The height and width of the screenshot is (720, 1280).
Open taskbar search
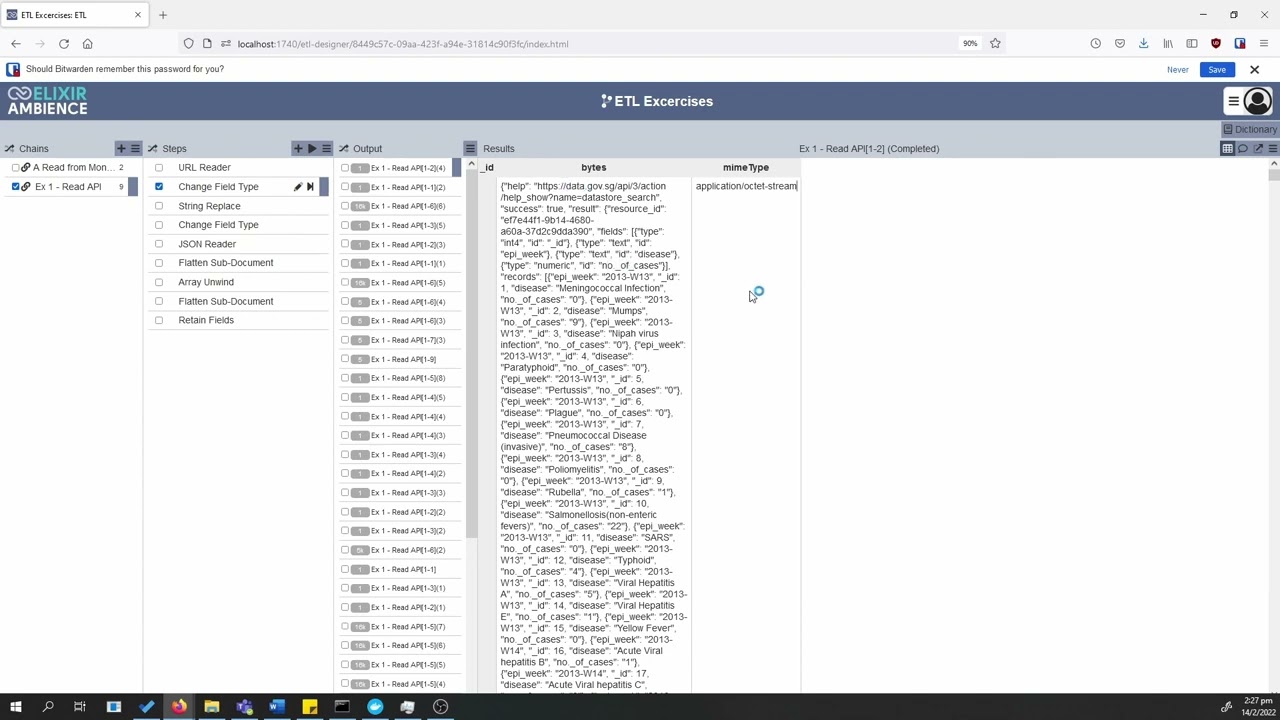pyautogui.click(x=48, y=707)
